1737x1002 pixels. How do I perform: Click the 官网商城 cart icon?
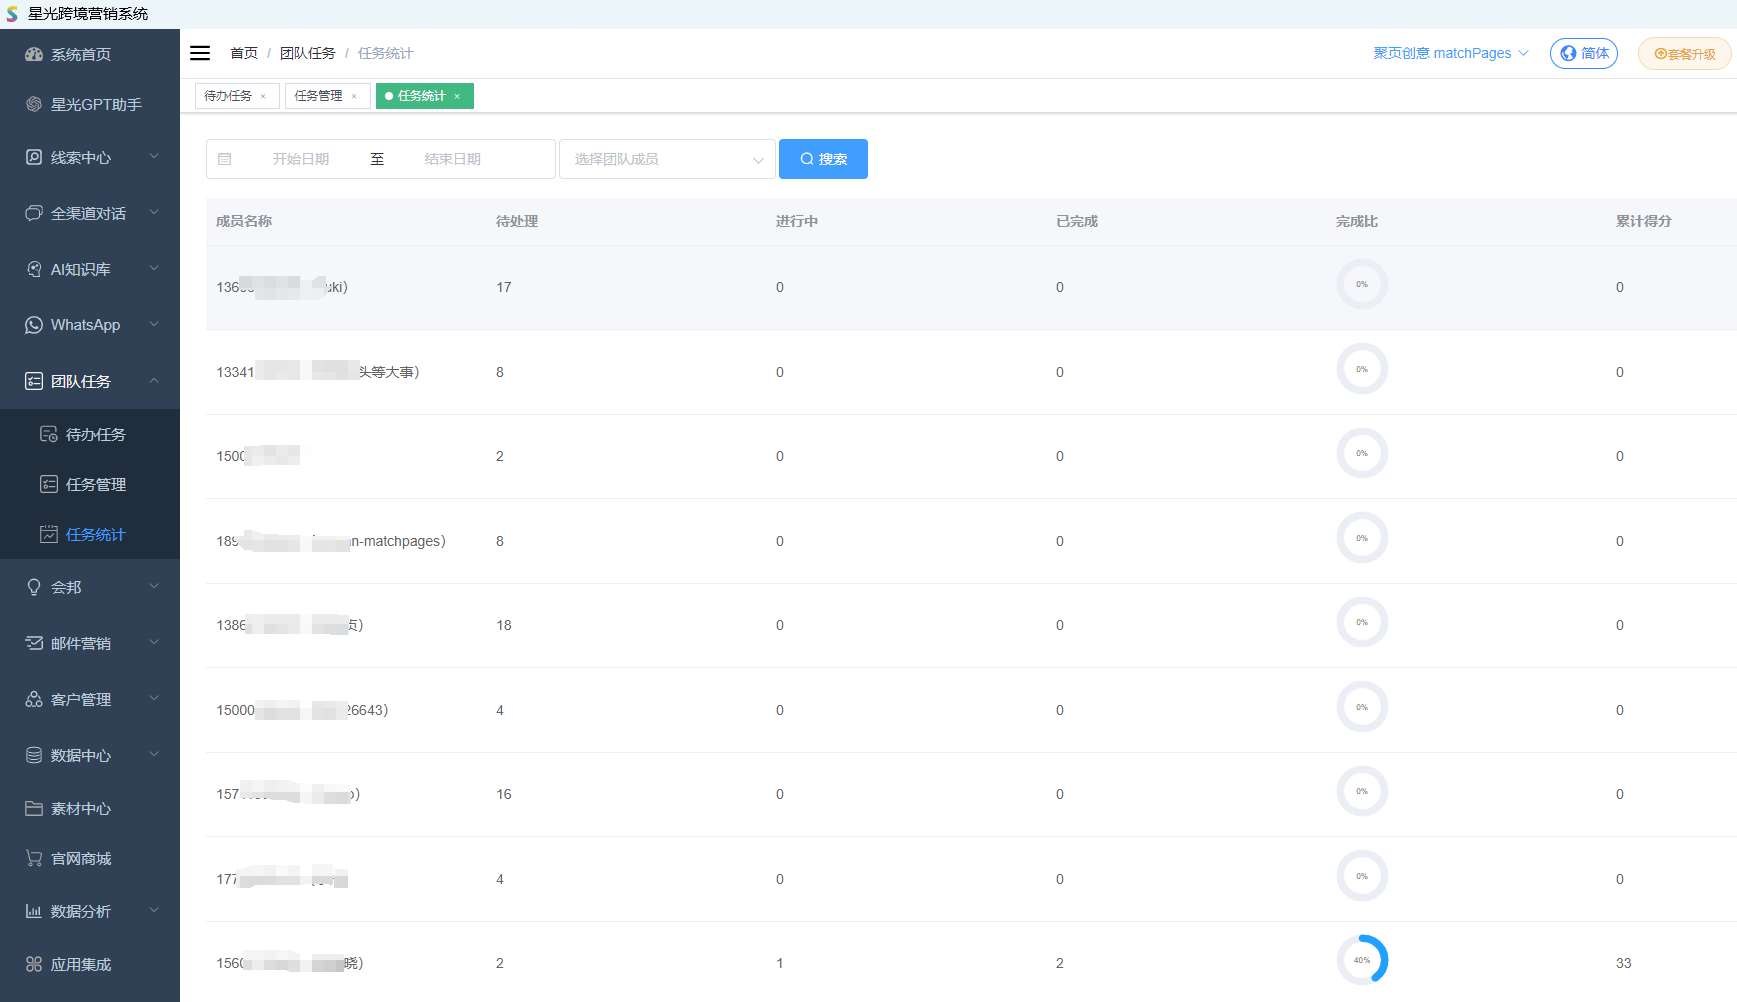(34, 858)
